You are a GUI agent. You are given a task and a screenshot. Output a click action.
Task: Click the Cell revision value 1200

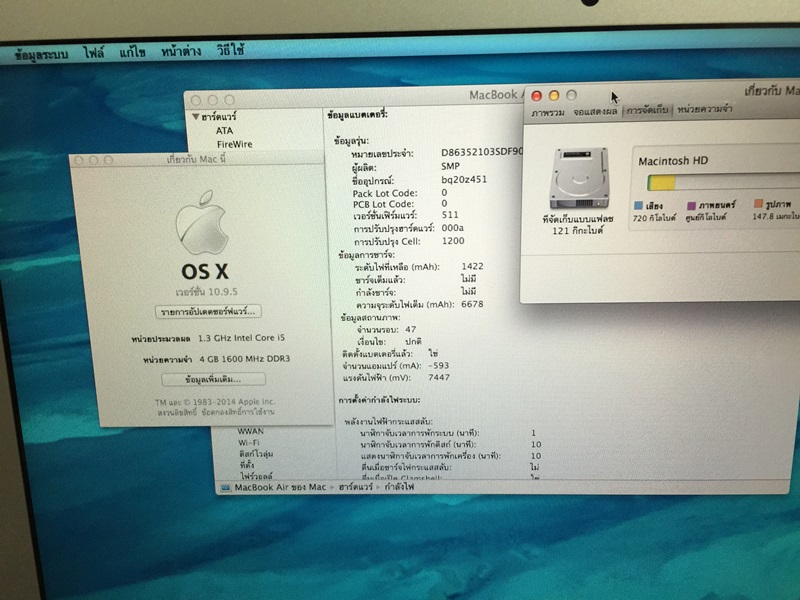tap(453, 241)
